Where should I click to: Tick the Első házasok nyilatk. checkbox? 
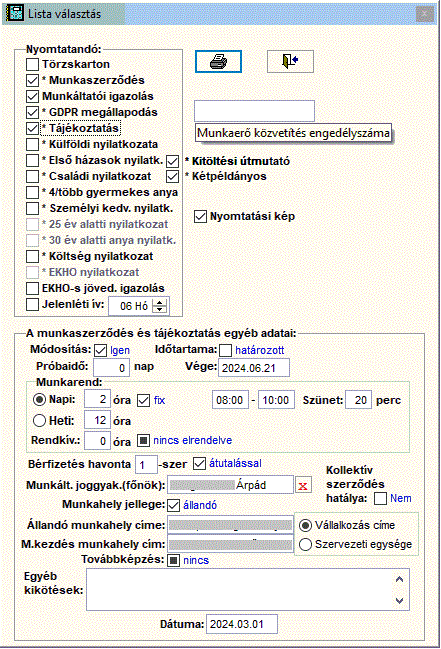32,160
